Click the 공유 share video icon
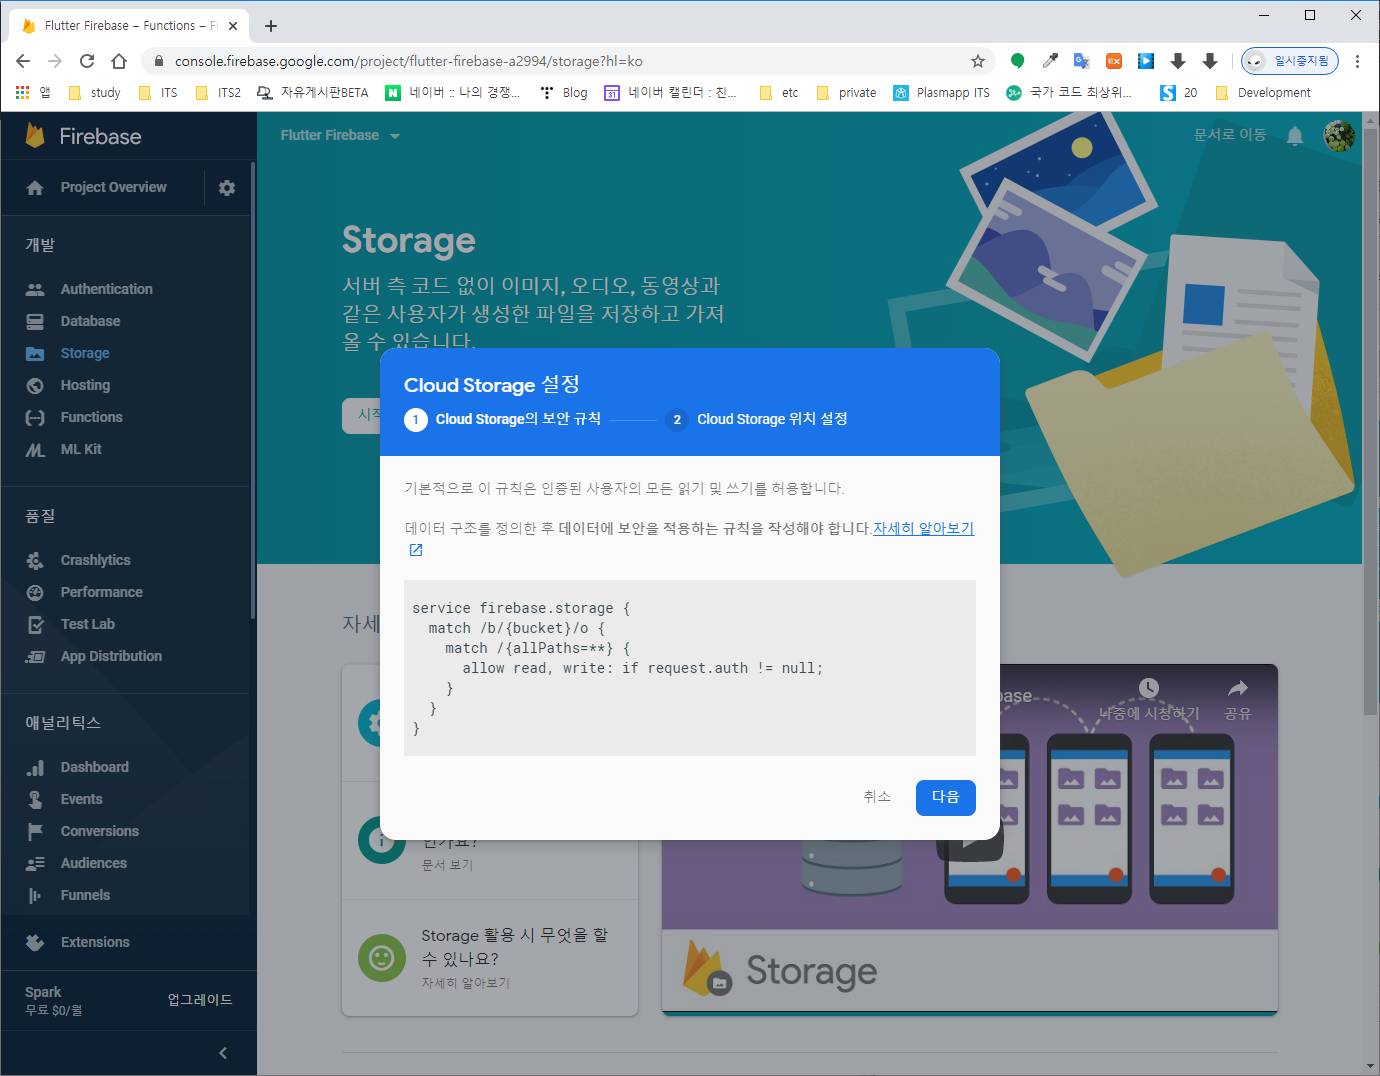The image size is (1380, 1076). pyautogui.click(x=1238, y=700)
